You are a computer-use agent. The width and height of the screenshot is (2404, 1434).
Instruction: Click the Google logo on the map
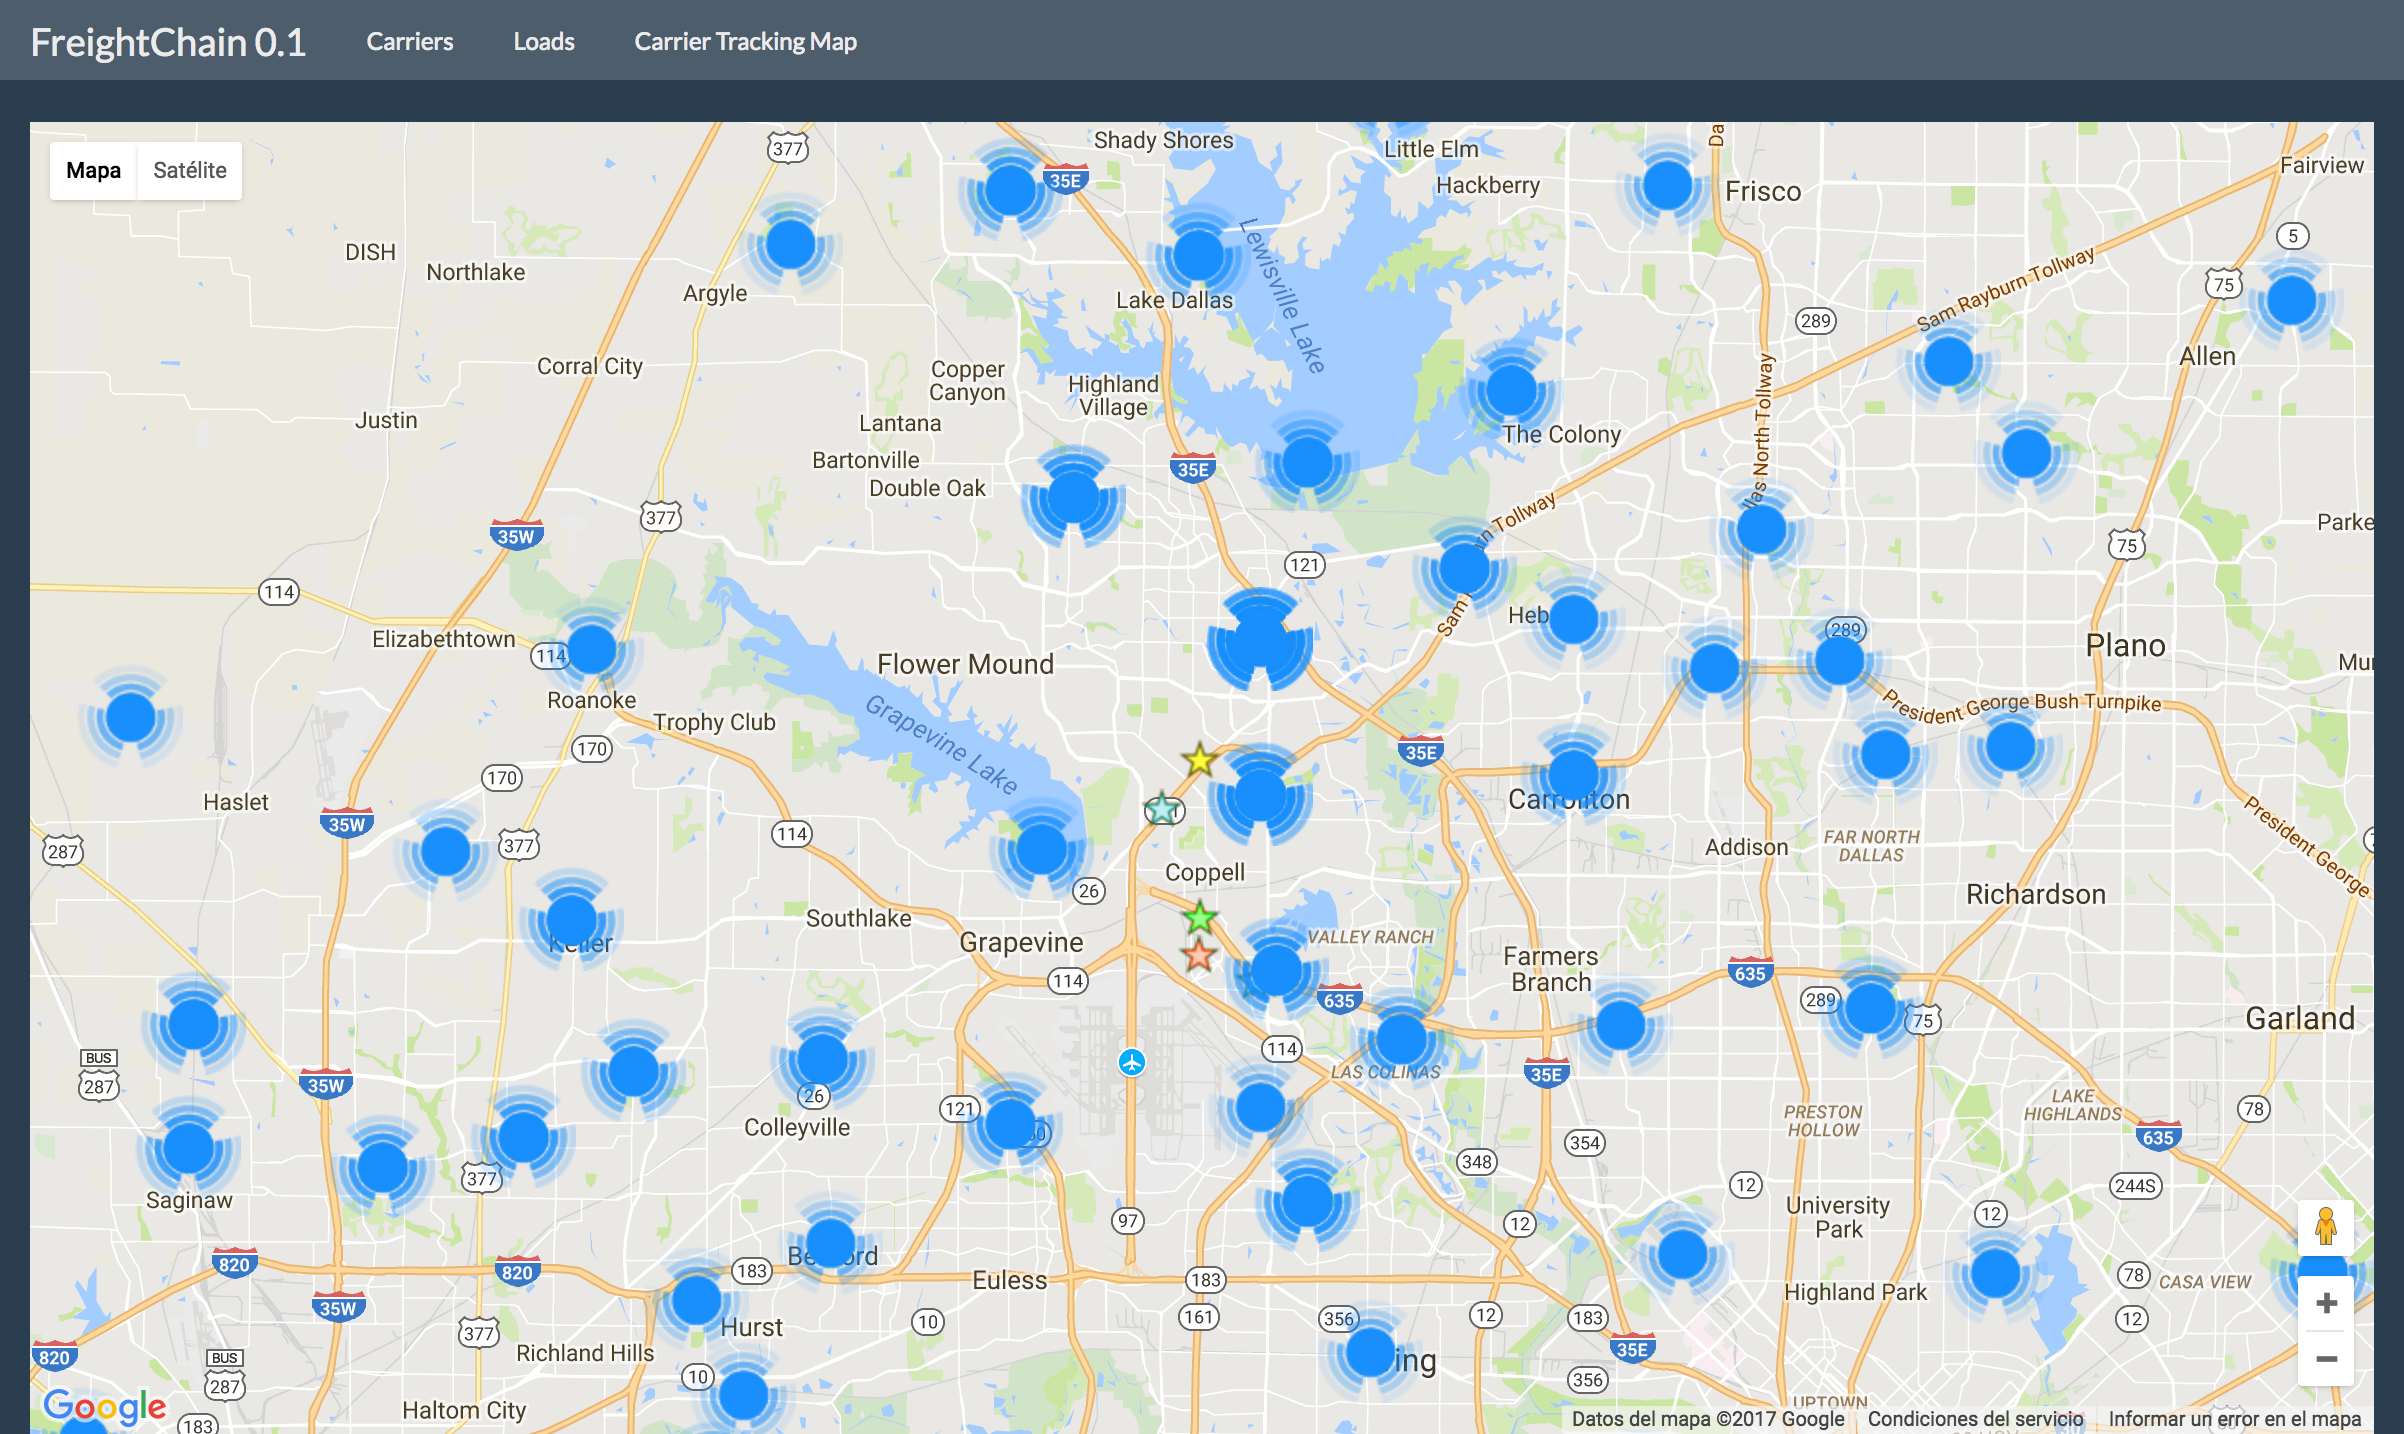(105, 1405)
